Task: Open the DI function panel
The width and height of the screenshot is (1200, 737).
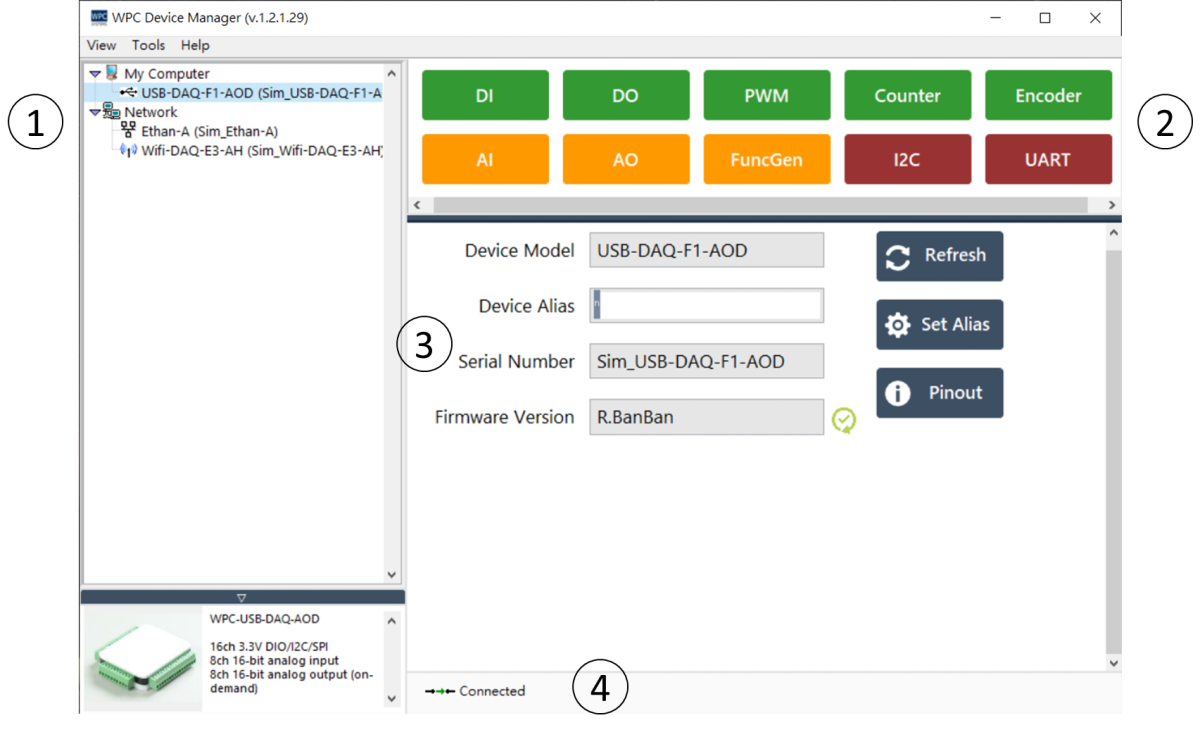Action: tap(485, 96)
